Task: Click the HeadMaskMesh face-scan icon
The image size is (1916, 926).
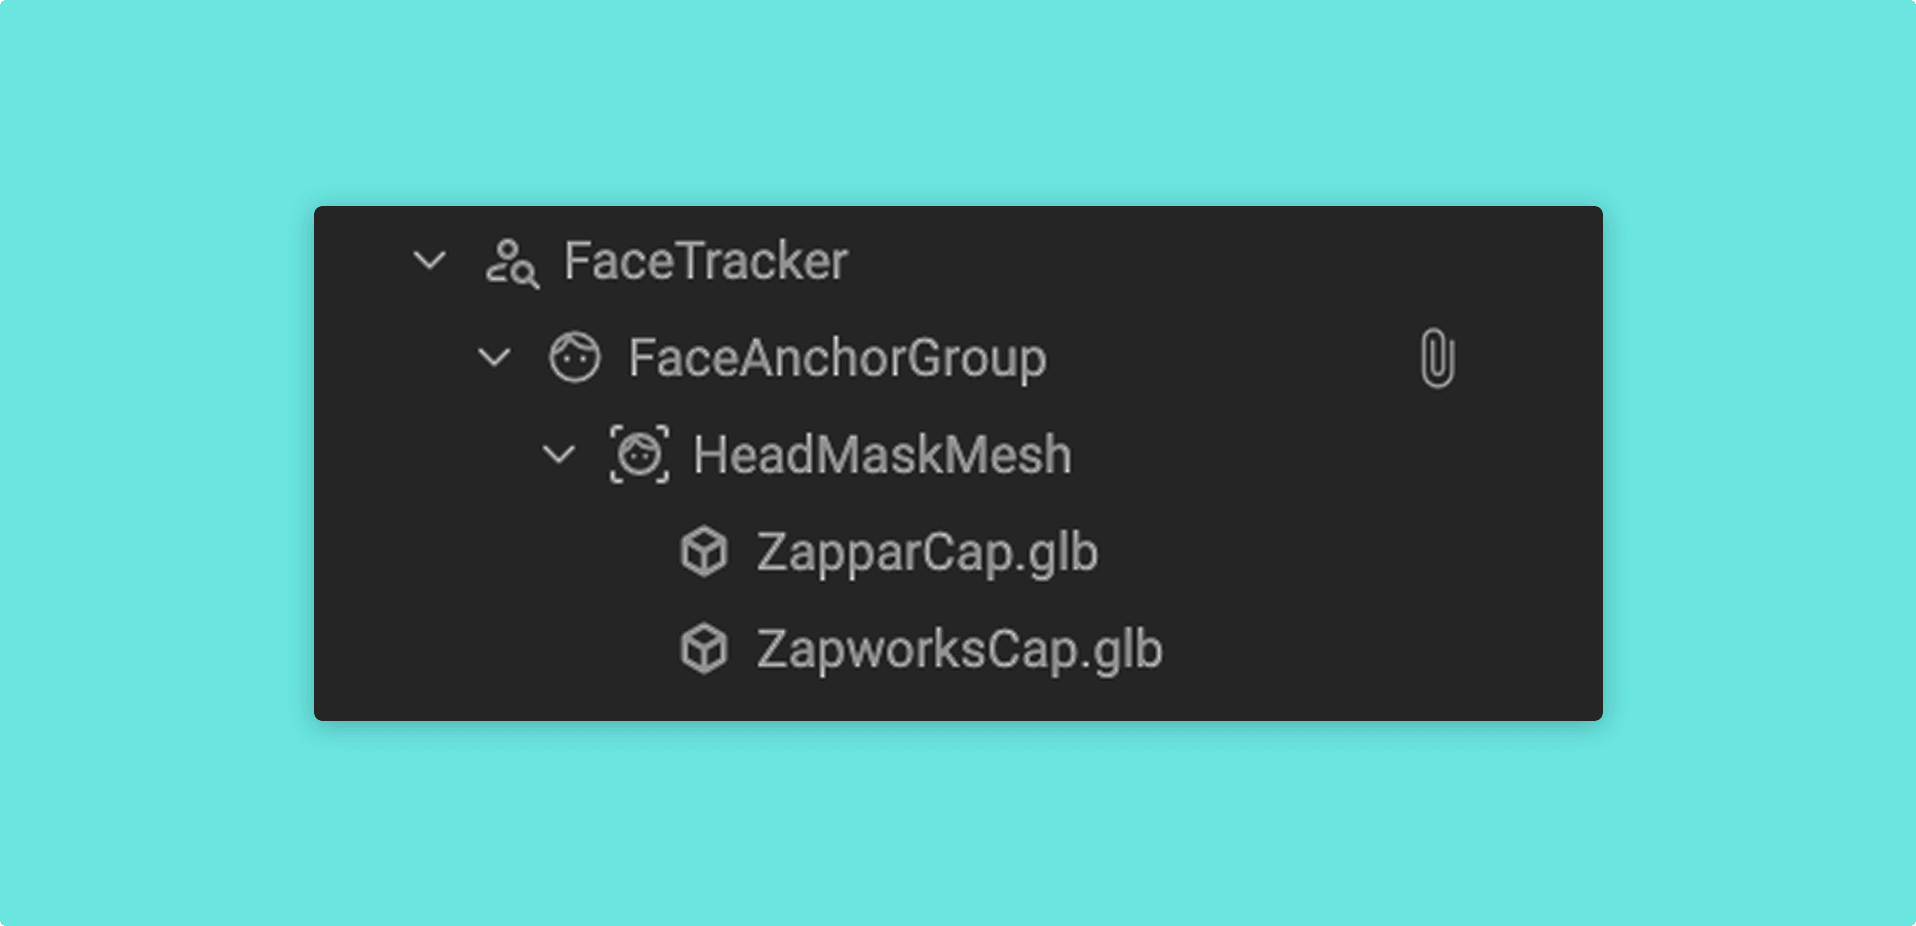Action: click(640, 455)
